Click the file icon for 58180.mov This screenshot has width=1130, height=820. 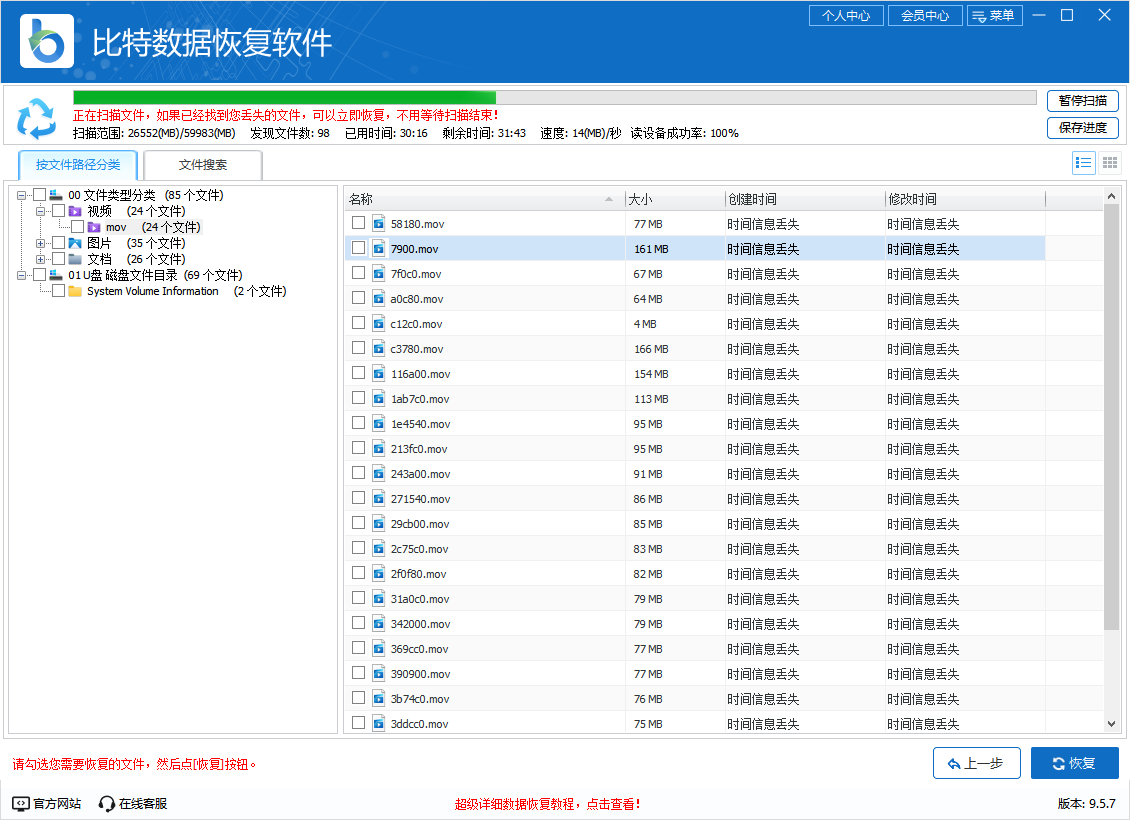pyautogui.click(x=378, y=223)
